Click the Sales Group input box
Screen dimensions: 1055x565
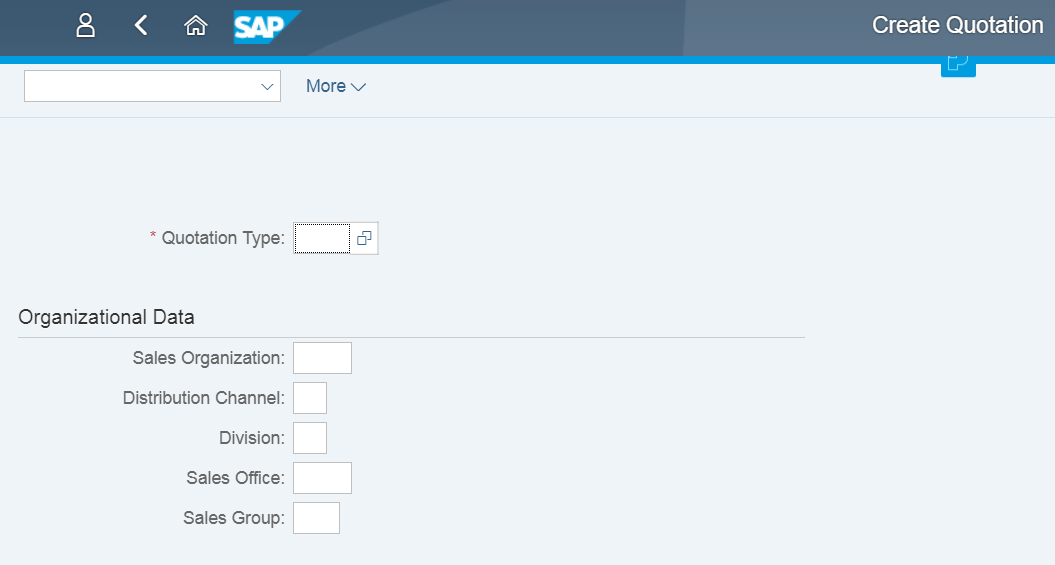(316, 518)
